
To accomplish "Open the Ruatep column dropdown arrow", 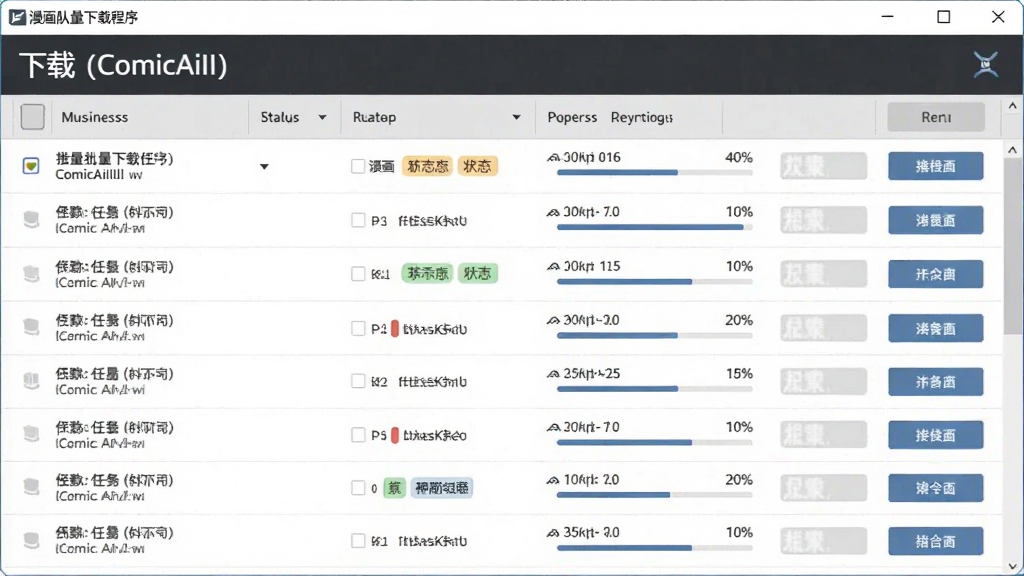I will tap(517, 118).
